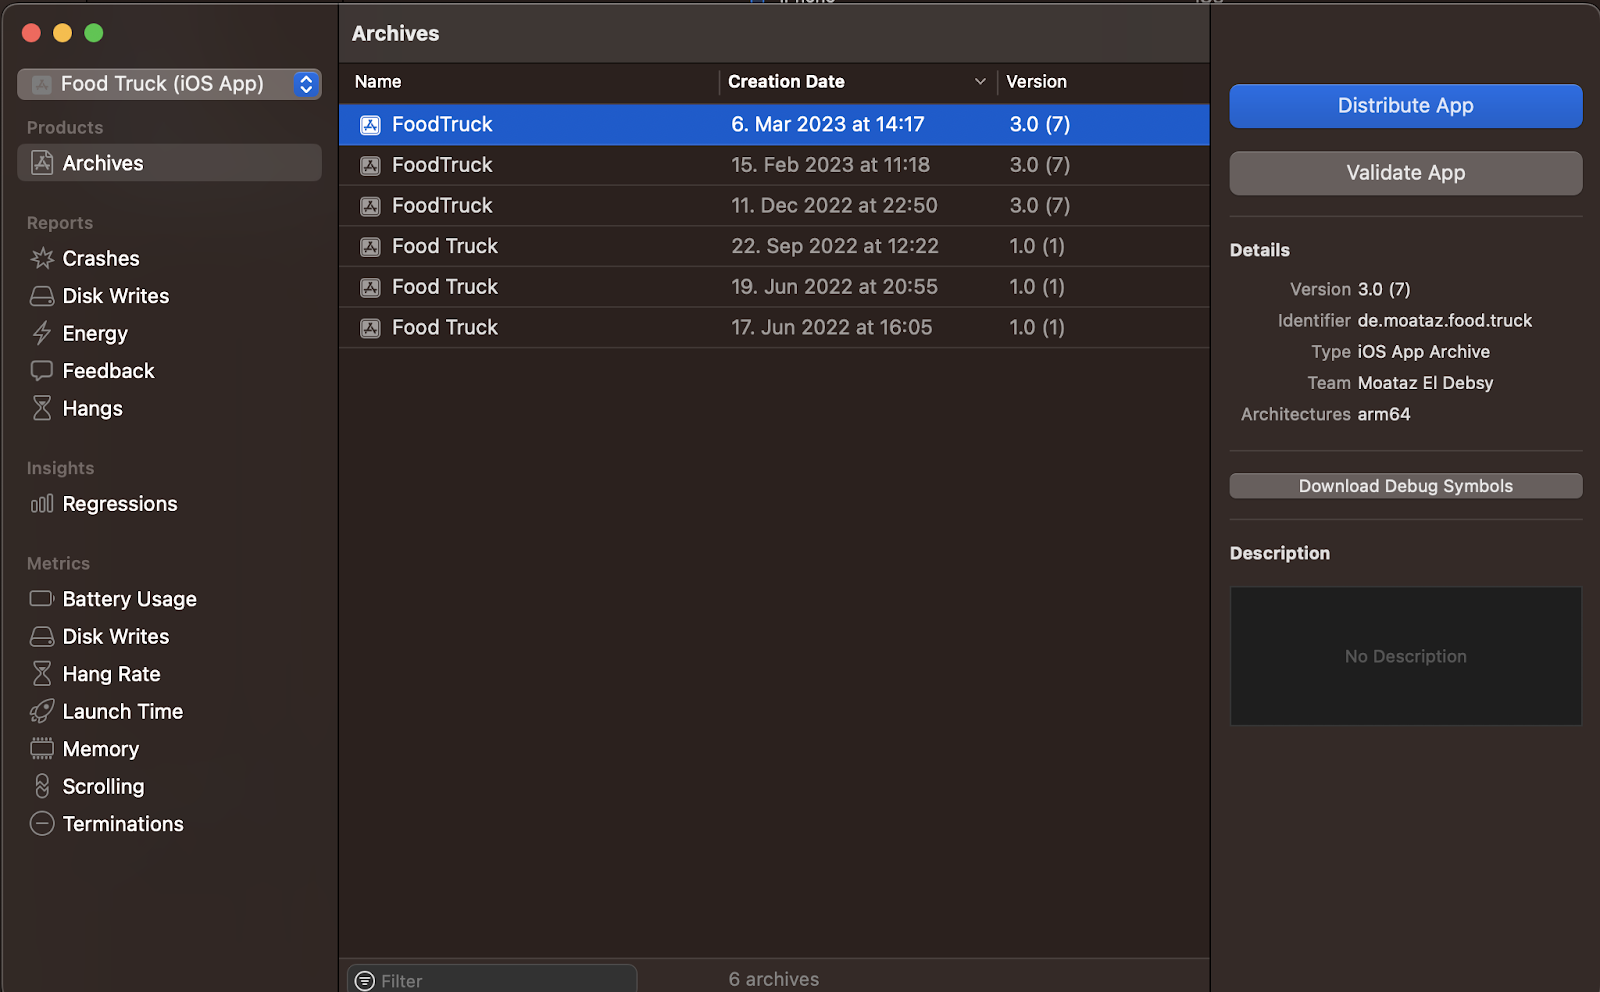Click the arm64 architectures value

[x=1384, y=414]
